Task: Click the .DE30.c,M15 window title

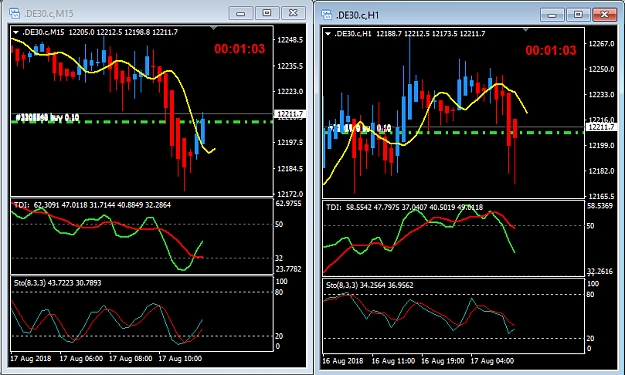Action: [x=49, y=14]
